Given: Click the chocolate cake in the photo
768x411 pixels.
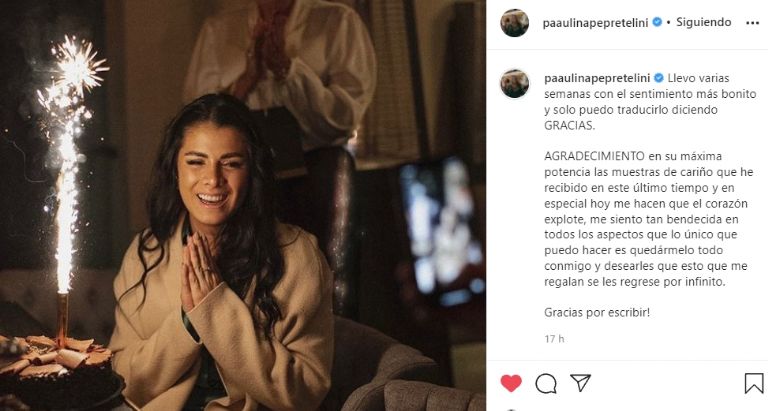Looking at the screenshot, I should pos(56,370).
